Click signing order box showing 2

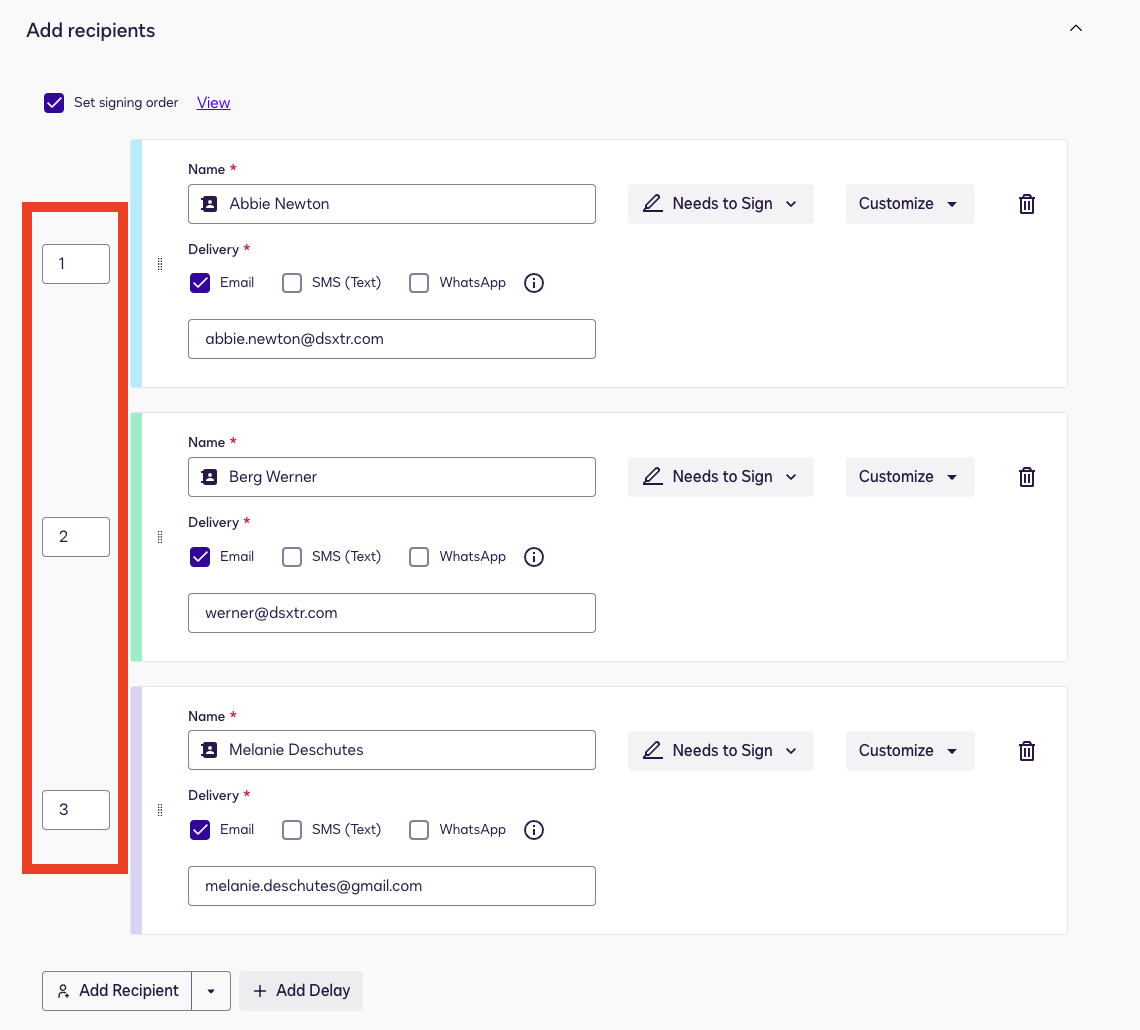[x=76, y=537]
